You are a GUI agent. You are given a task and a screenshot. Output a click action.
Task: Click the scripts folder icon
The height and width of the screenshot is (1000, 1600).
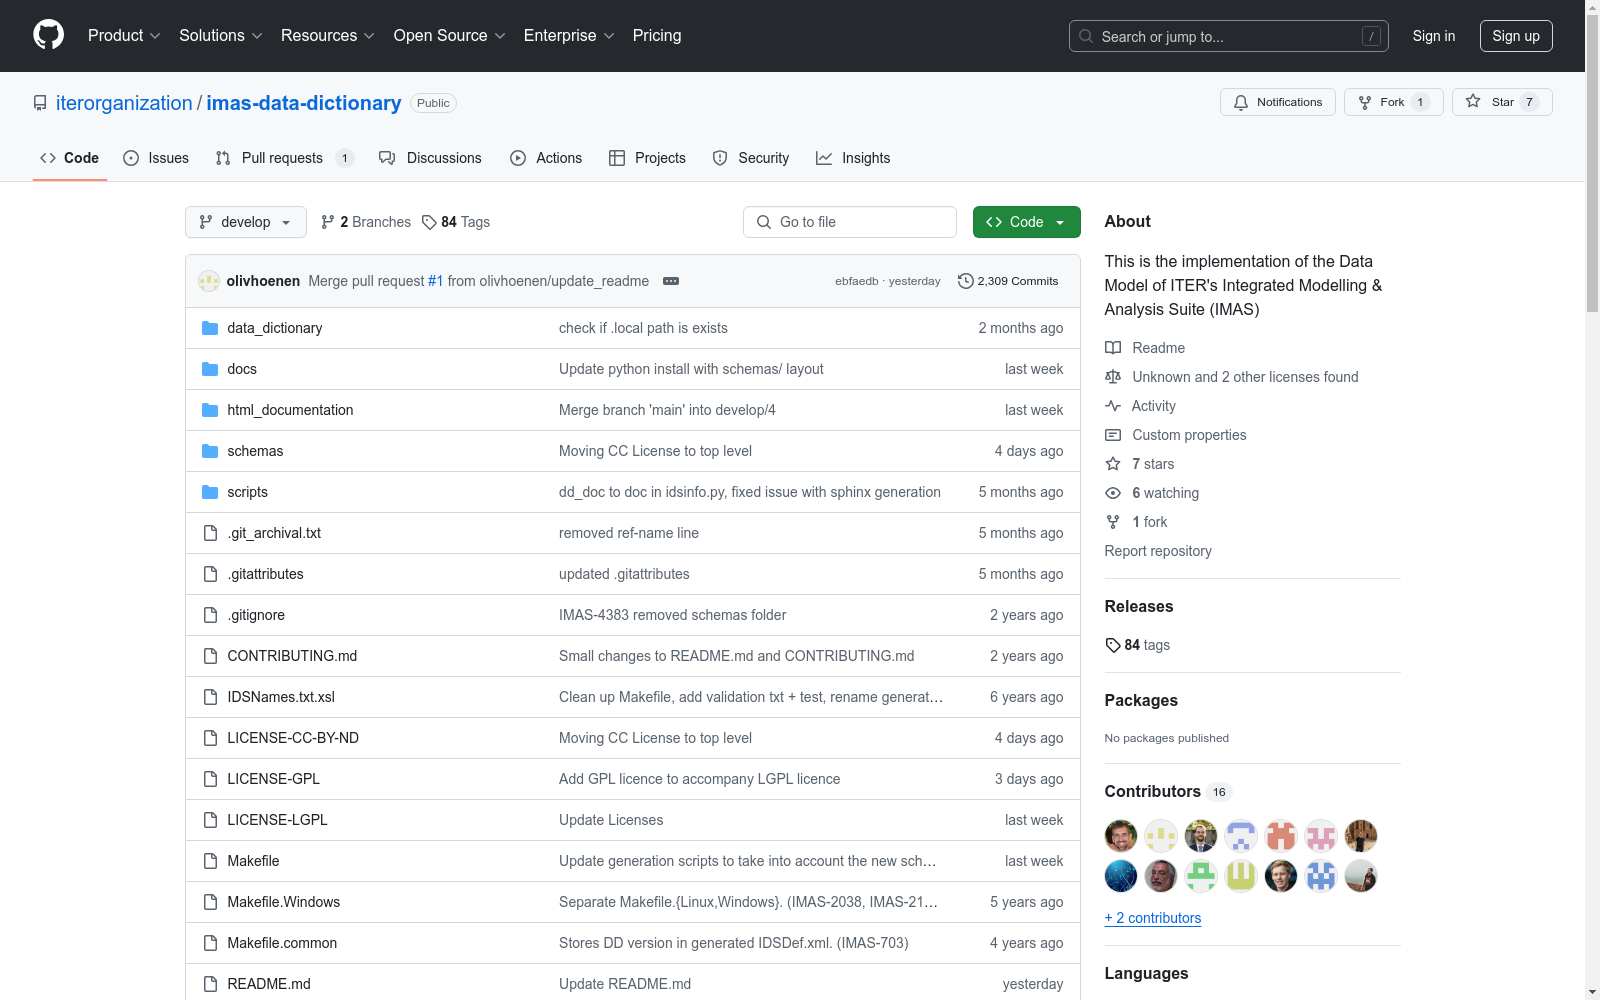(x=210, y=492)
